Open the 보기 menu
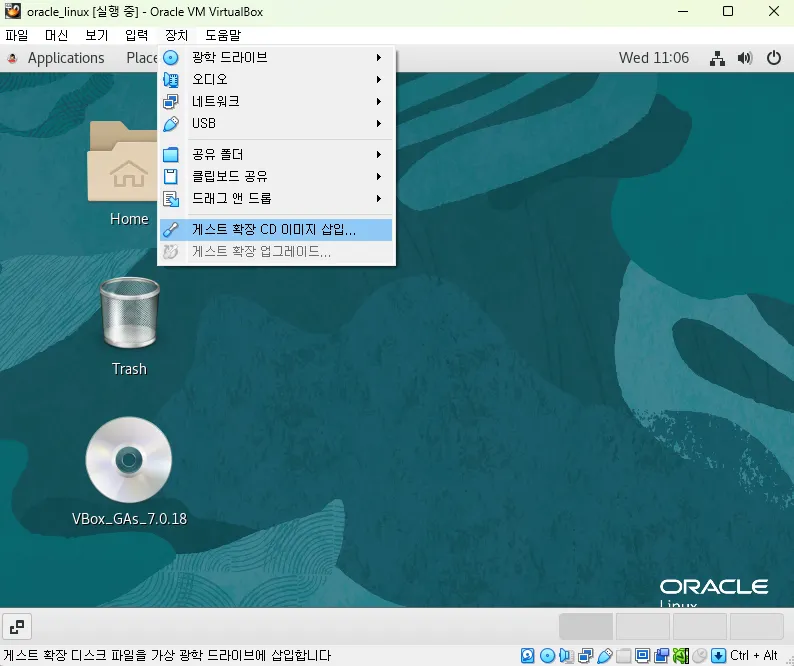The height and width of the screenshot is (666, 794). coord(96,35)
